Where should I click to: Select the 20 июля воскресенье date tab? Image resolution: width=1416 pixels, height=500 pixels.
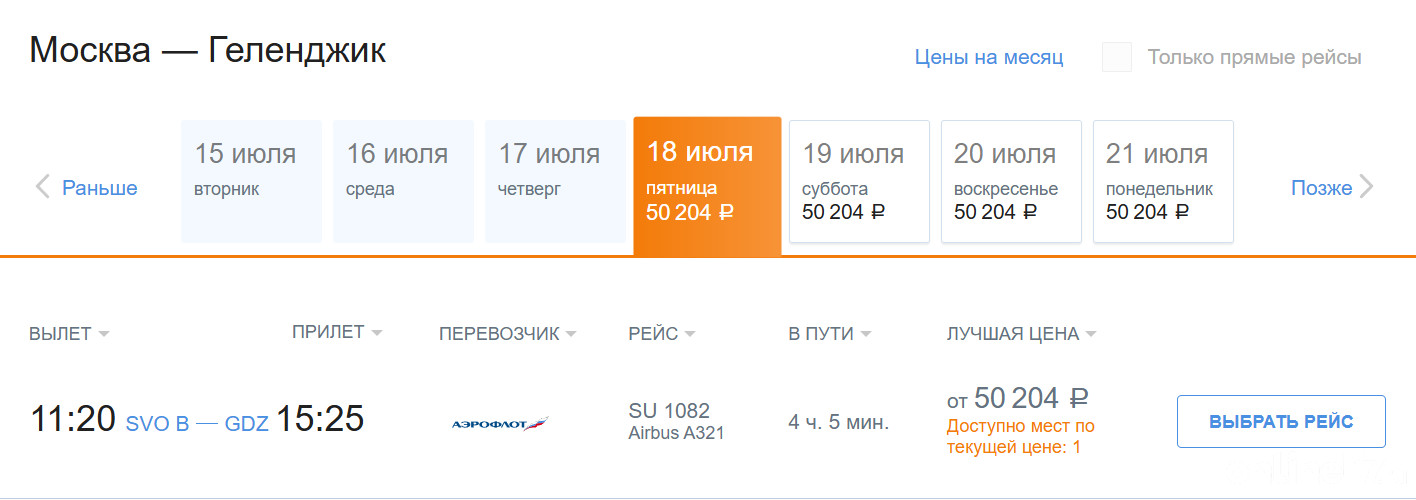click(x=1012, y=181)
